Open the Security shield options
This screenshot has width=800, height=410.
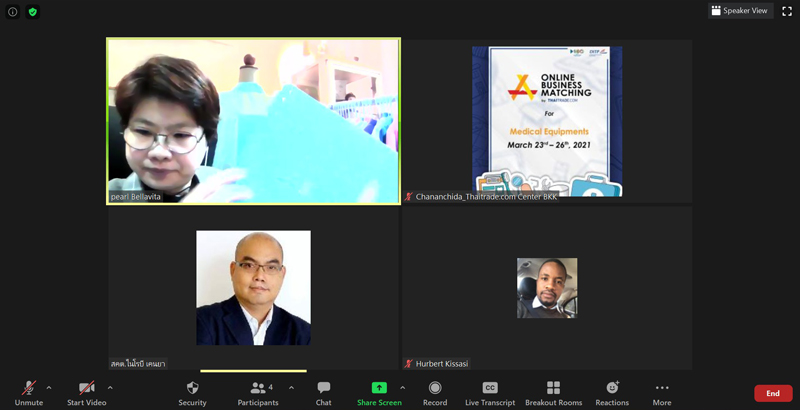192,388
